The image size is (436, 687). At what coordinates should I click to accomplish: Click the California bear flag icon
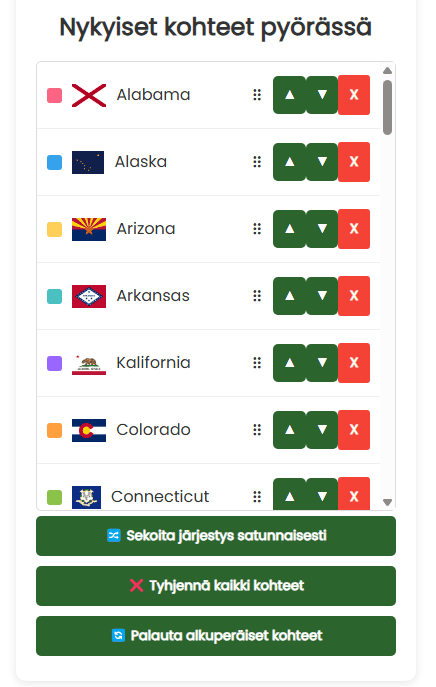(x=89, y=364)
